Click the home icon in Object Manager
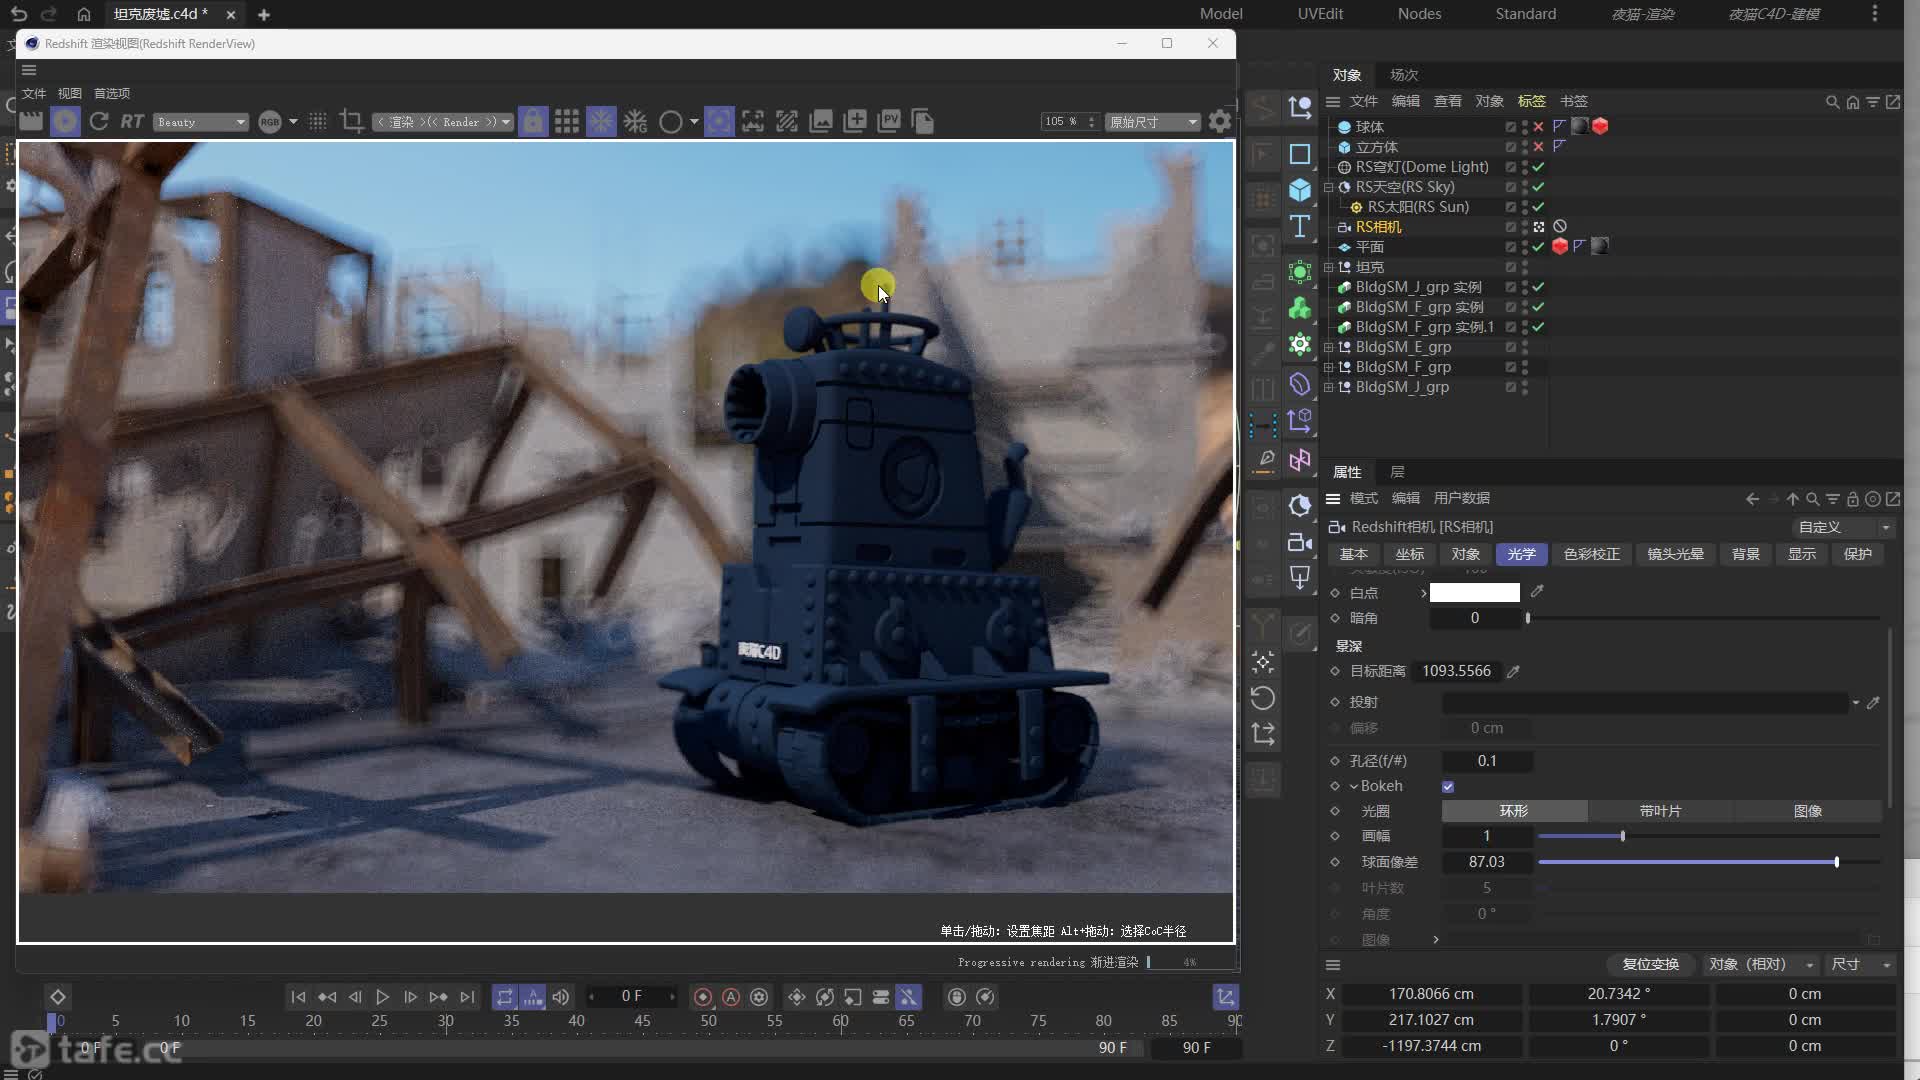The image size is (1920, 1080). tap(1853, 102)
